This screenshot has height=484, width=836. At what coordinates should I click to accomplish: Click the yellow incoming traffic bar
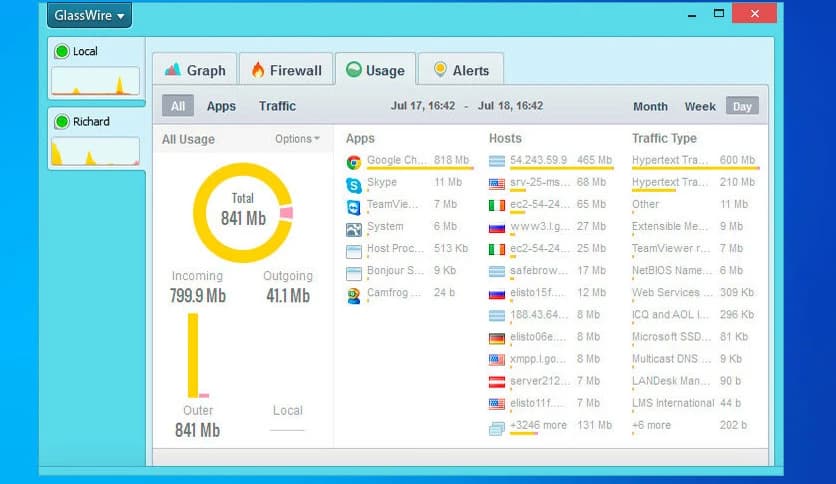tap(192, 356)
